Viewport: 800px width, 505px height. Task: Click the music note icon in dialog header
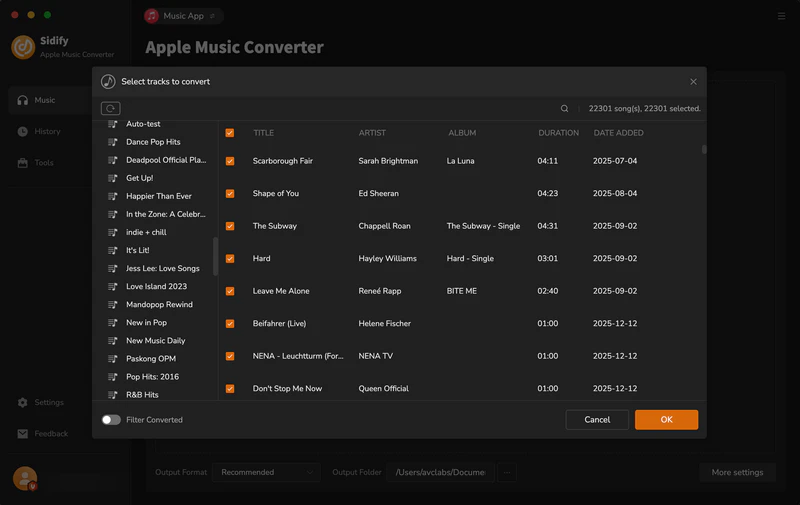[108, 82]
